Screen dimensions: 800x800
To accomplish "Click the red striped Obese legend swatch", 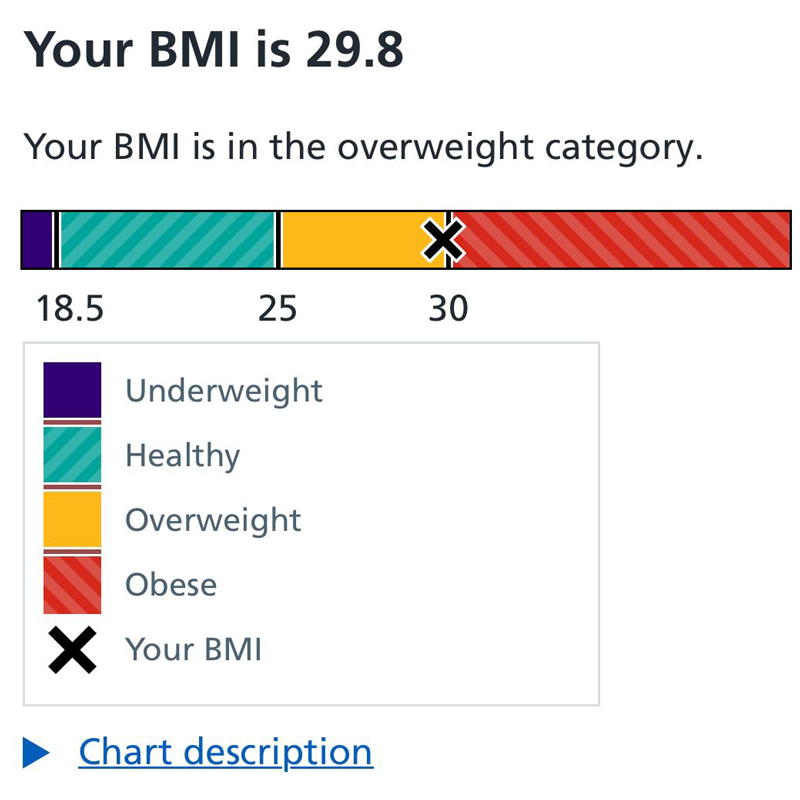I will tap(72, 585).
